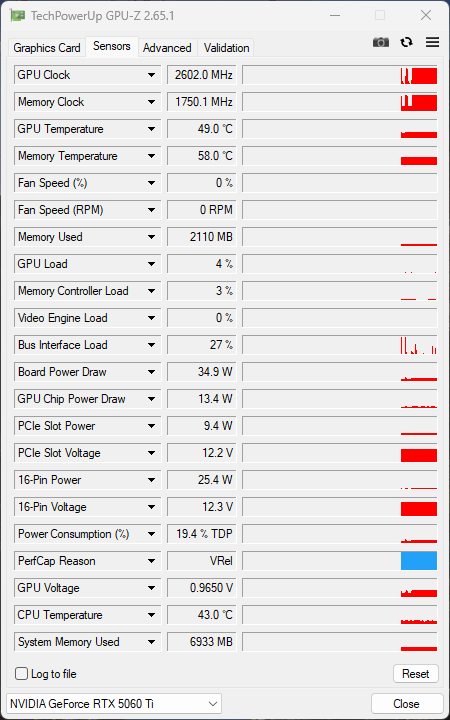Take a screenshot with the camera icon
450x720 pixels.
(380, 42)
